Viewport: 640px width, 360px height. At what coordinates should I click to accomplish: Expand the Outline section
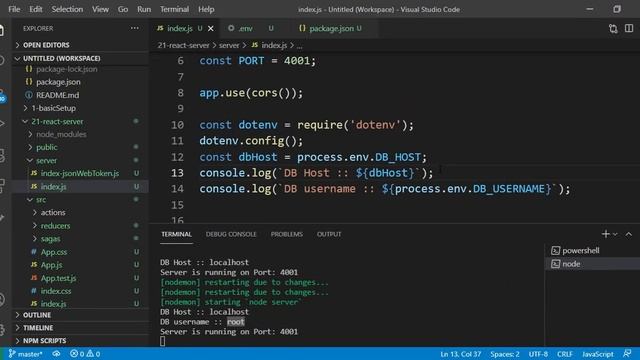tap(80, 315)
